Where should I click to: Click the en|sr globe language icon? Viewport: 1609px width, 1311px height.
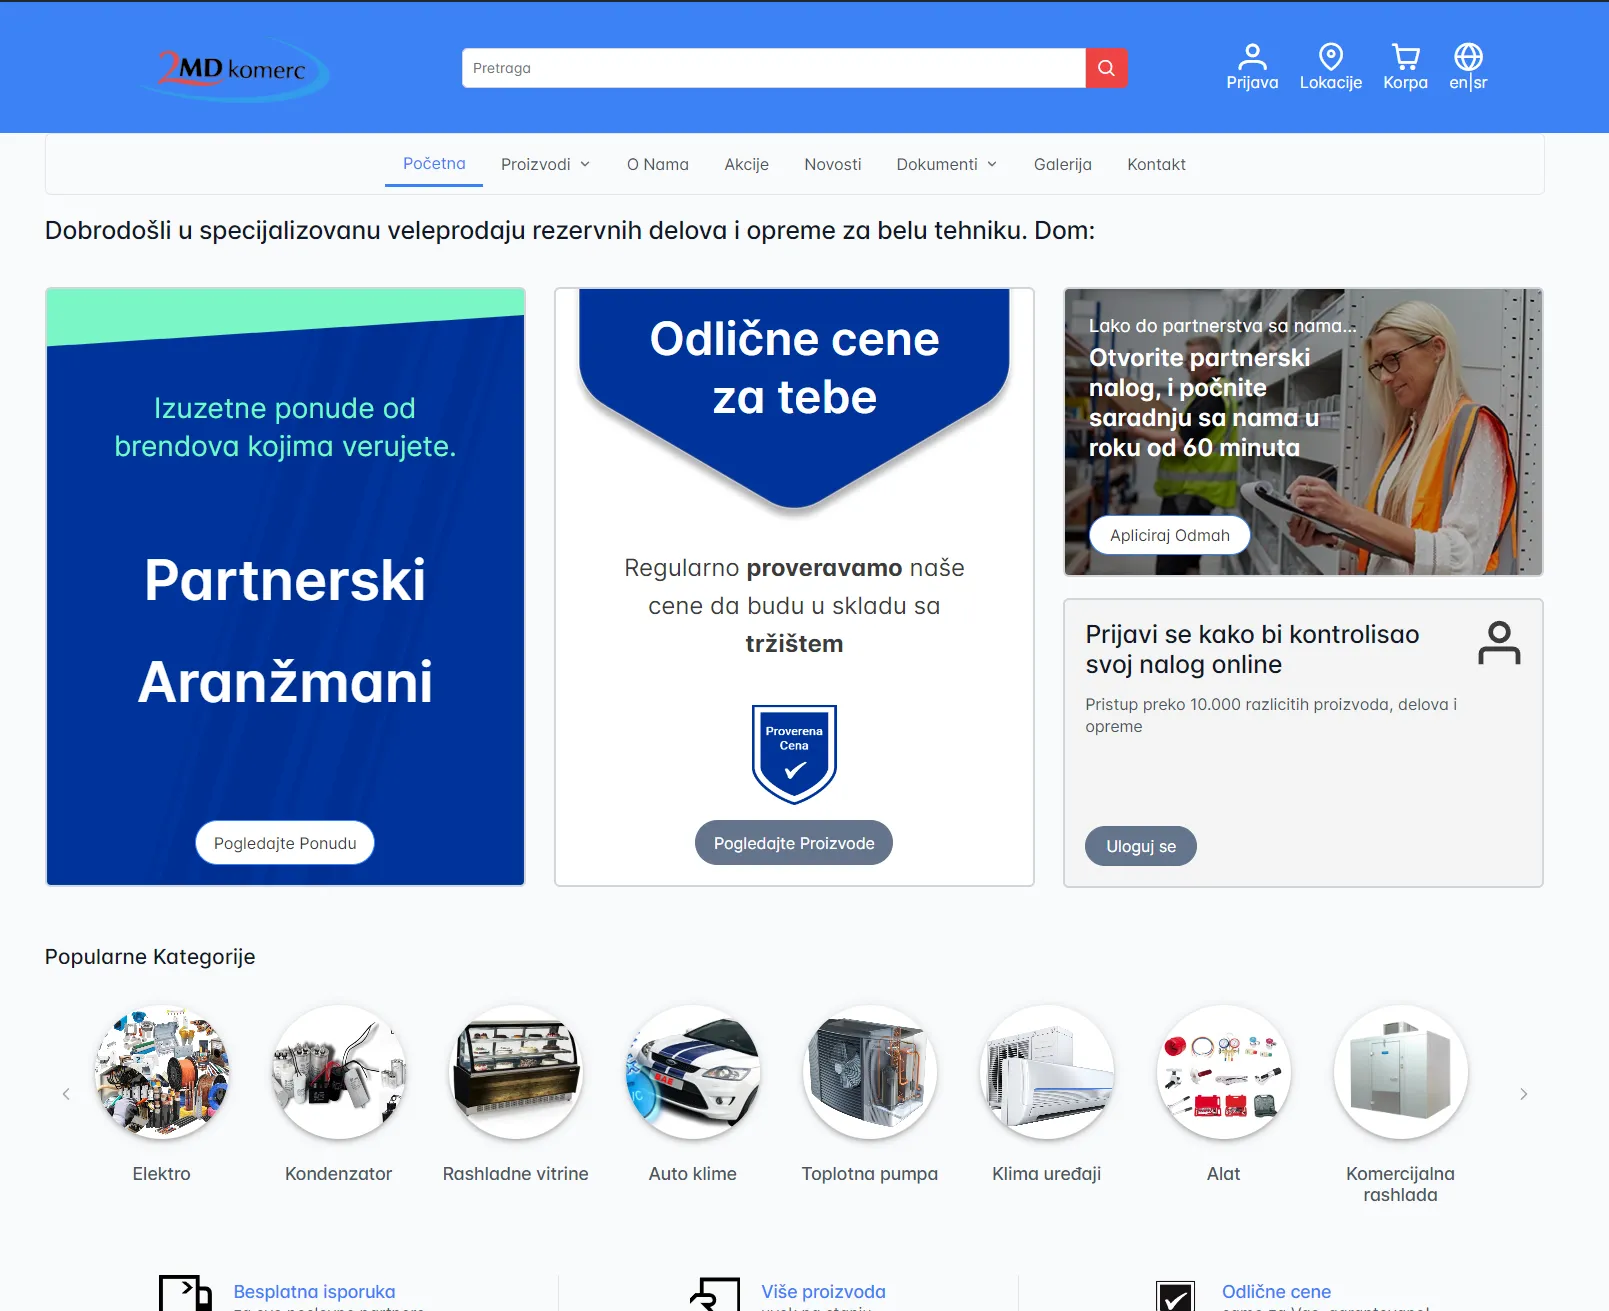tap(1468, 57)
